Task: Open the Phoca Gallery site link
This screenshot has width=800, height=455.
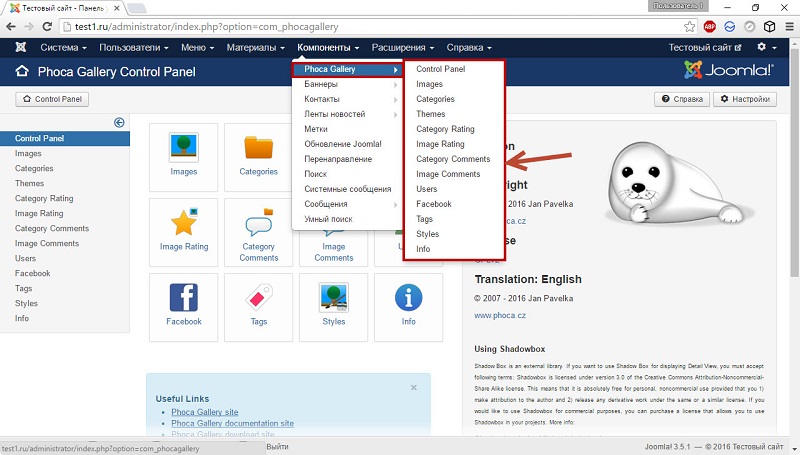Action: point(205,412)
